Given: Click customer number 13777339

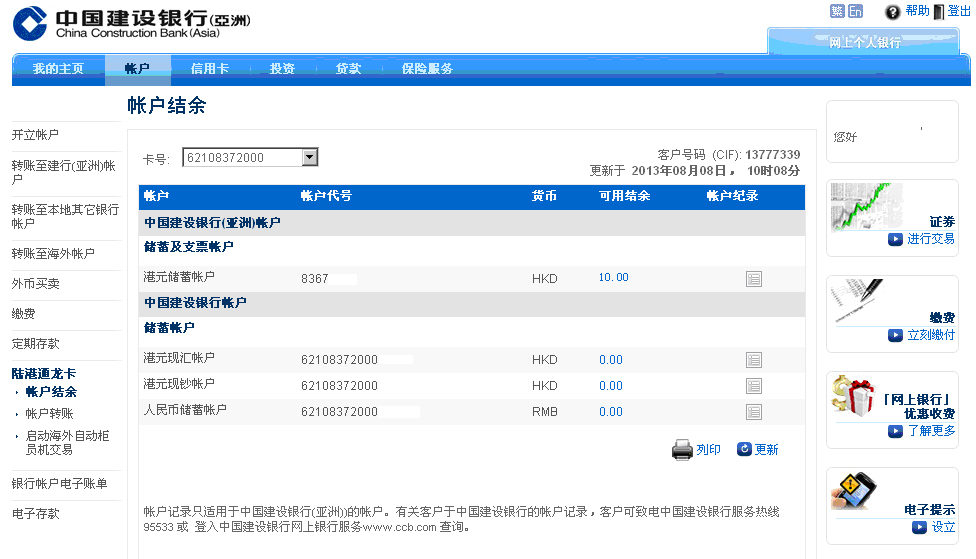Looking at the screenshot, I should (x=772, y=154).
